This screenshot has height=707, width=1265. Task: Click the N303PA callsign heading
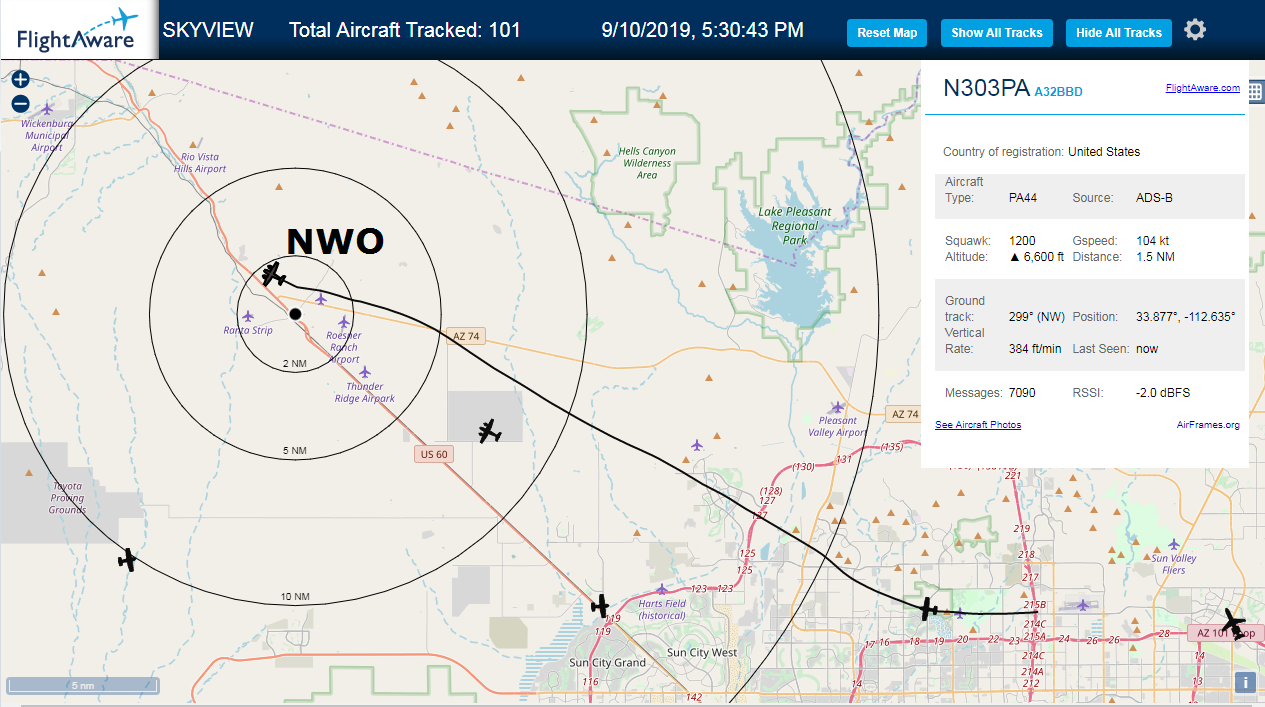coord(986,88)
